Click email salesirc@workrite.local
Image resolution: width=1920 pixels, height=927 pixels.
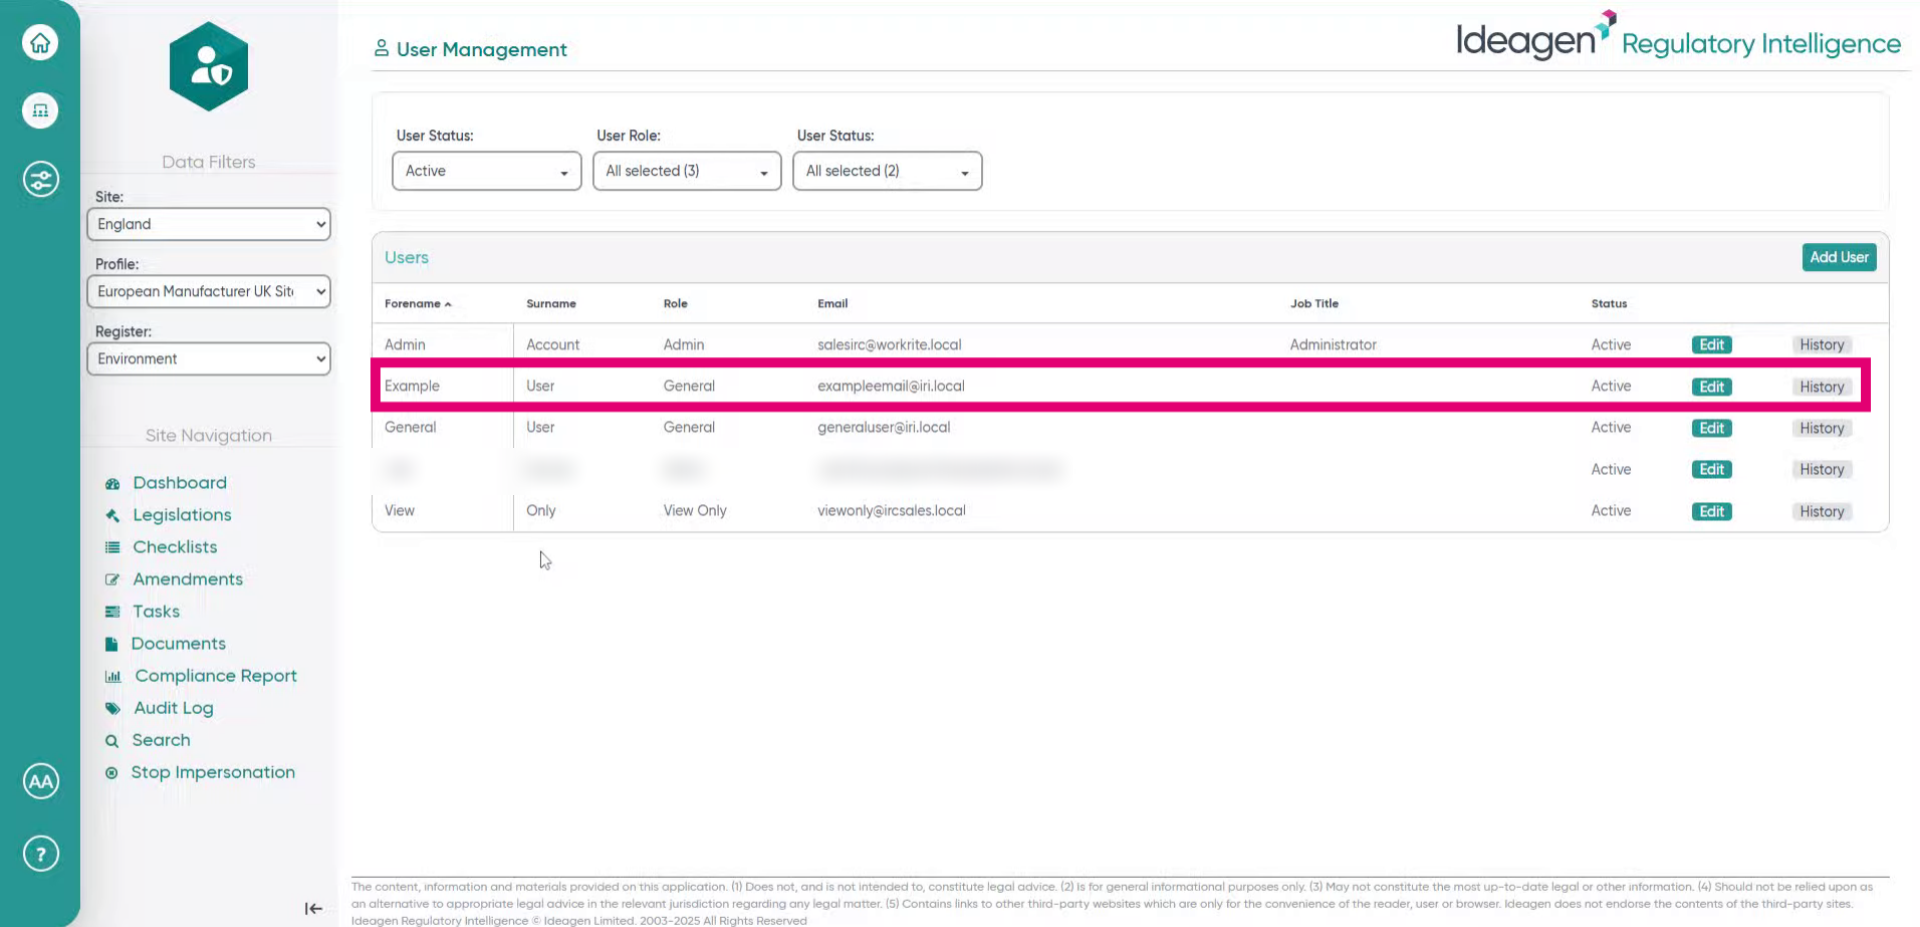point(889,345)
